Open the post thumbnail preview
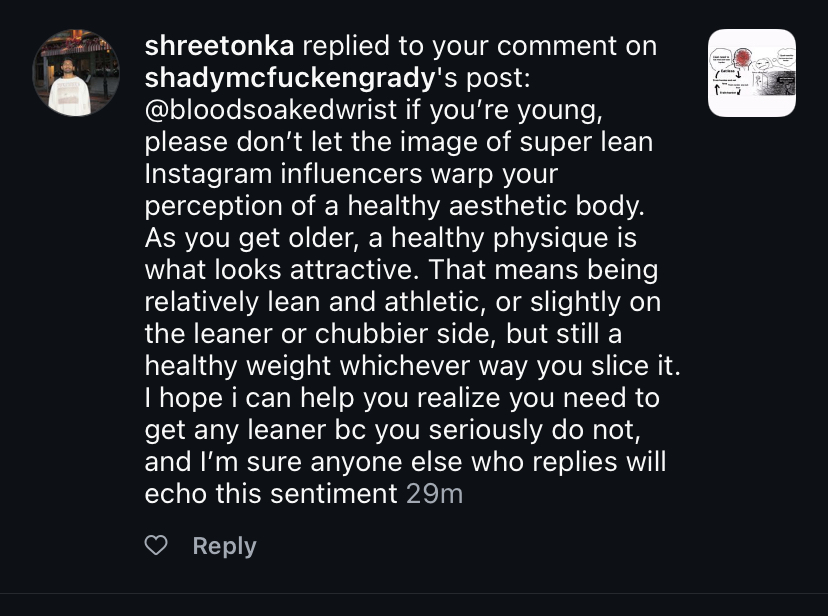Viewport: 828px width, 616px height. pos(751,73)
